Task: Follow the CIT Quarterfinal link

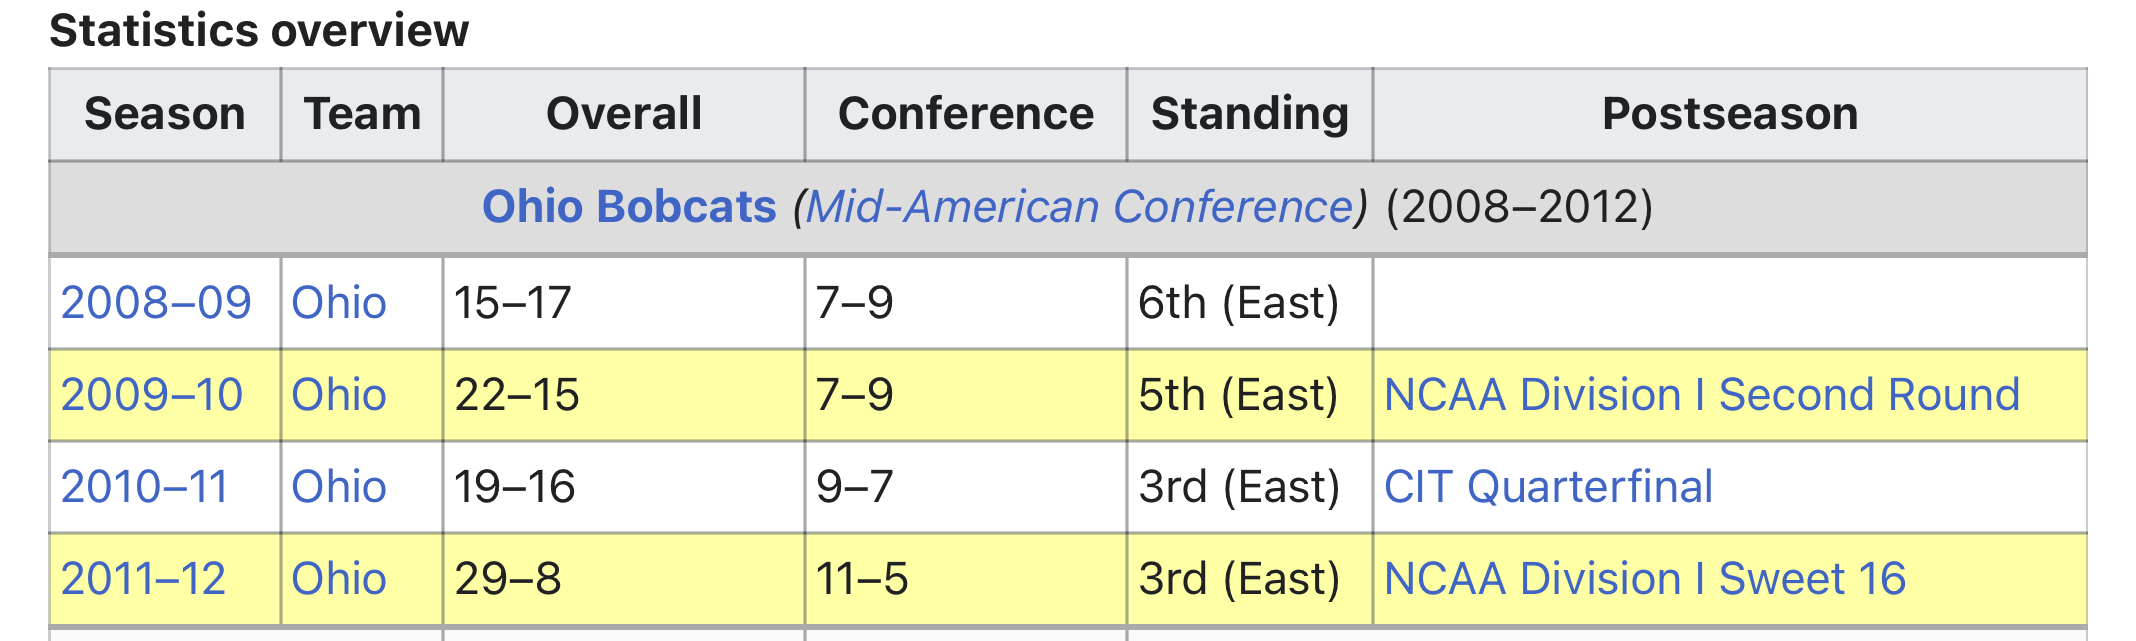Action: tap(1548, 487)
